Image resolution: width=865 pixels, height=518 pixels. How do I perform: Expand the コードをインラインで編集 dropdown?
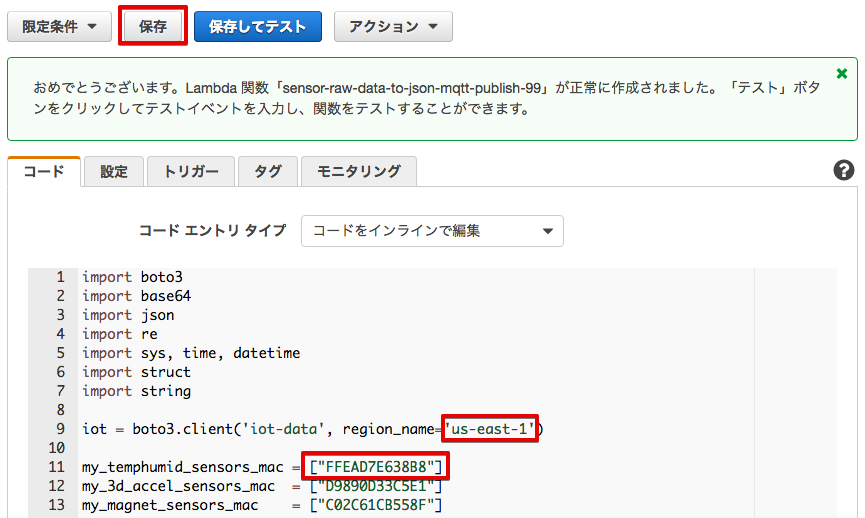(432, 231)
